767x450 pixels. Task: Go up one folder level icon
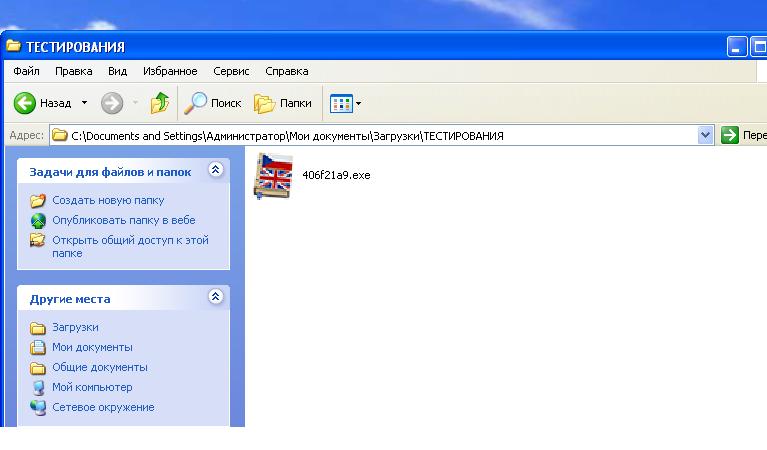point(160,103)
